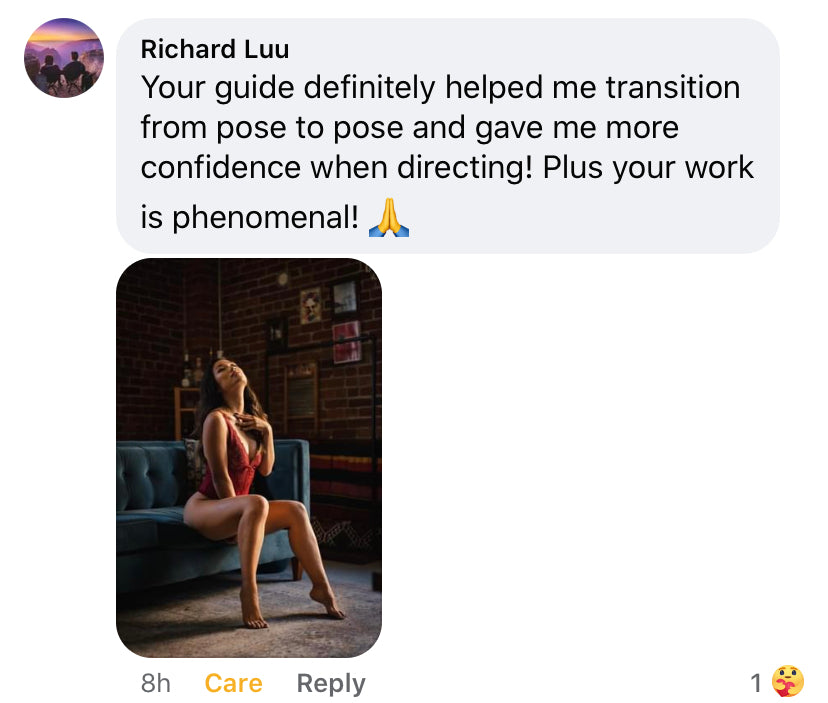Open the 8h comment timestamp
Viewport: 828px width, 703px height.
[x=156, y=683]
